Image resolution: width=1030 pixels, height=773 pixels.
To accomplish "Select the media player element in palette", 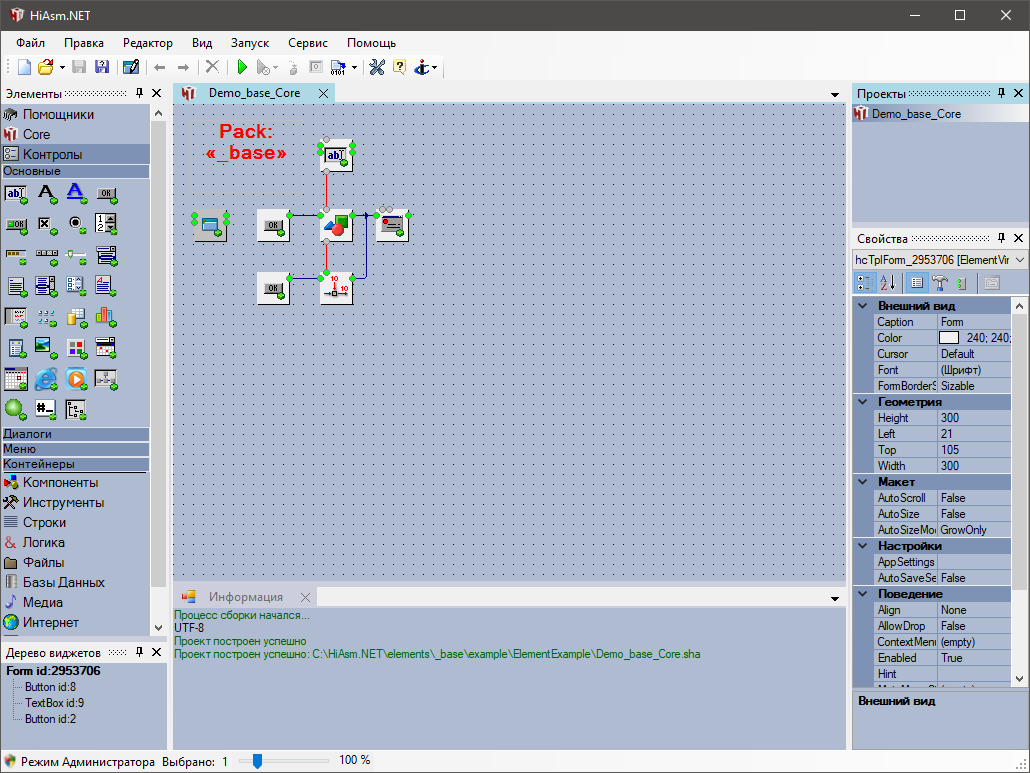I will pyautogui.click(x=76, y=379).
